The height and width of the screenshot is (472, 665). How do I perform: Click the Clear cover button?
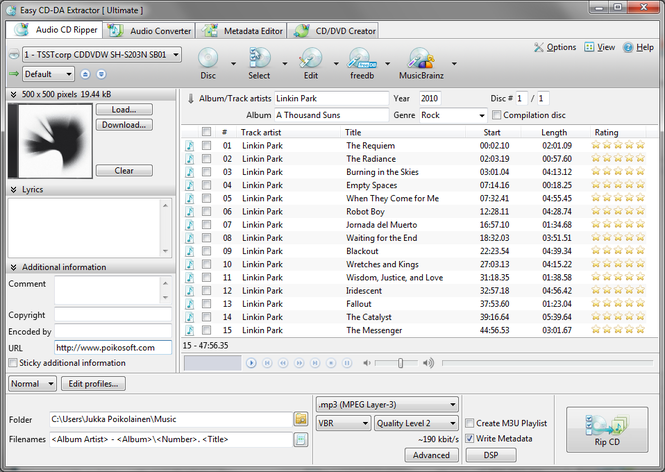[x=124, y=170]
